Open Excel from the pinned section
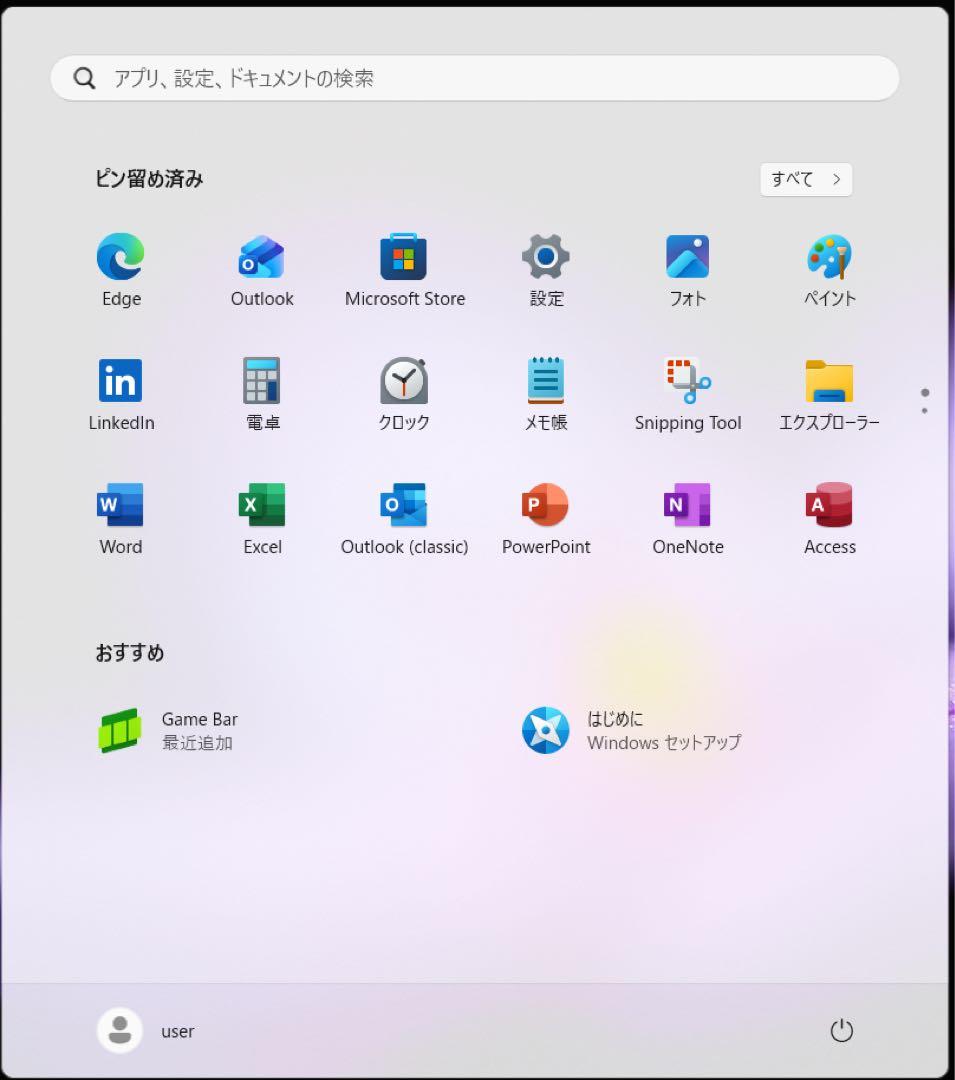 262,505
